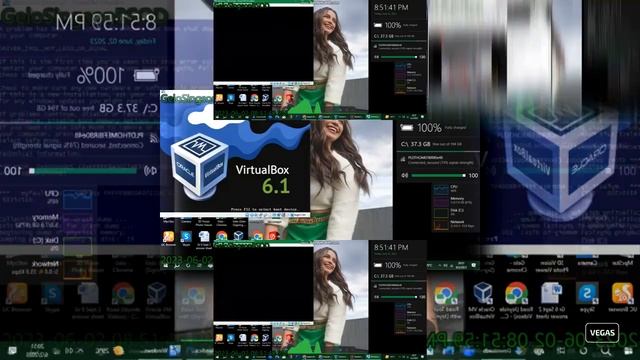The width and height of the screenshot is (640, 360).
Task: Click mirrored Search magnifier on bottom-right taskbar
Action: (606, 351)
